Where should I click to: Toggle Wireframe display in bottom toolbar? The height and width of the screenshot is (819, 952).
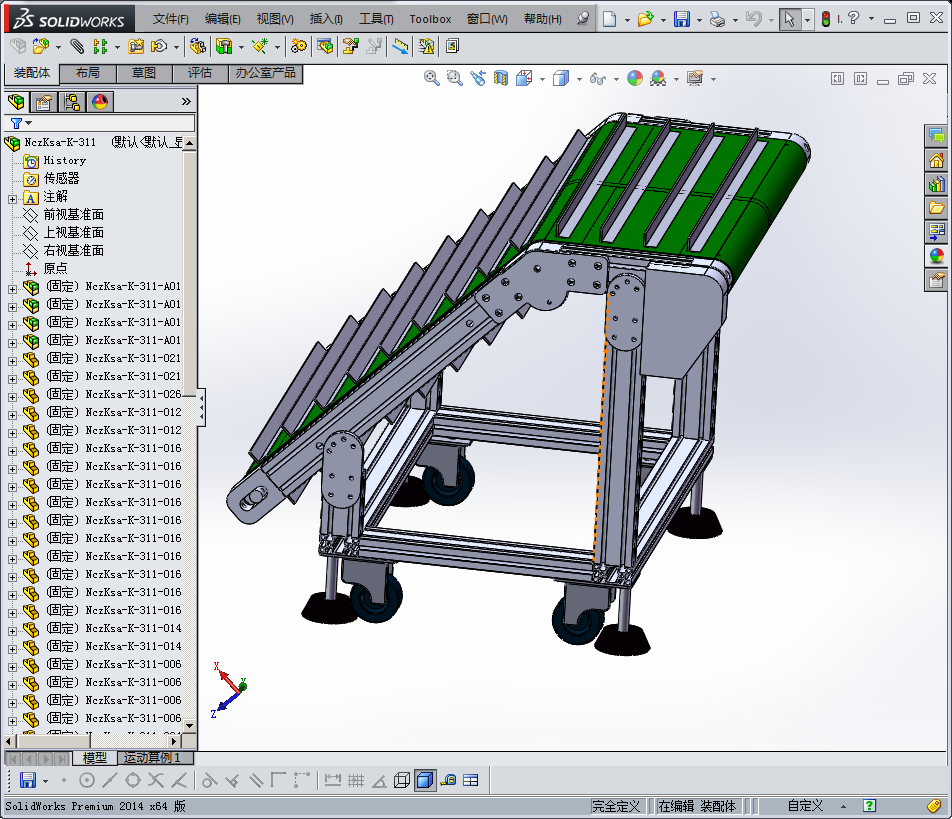[402, 780]
